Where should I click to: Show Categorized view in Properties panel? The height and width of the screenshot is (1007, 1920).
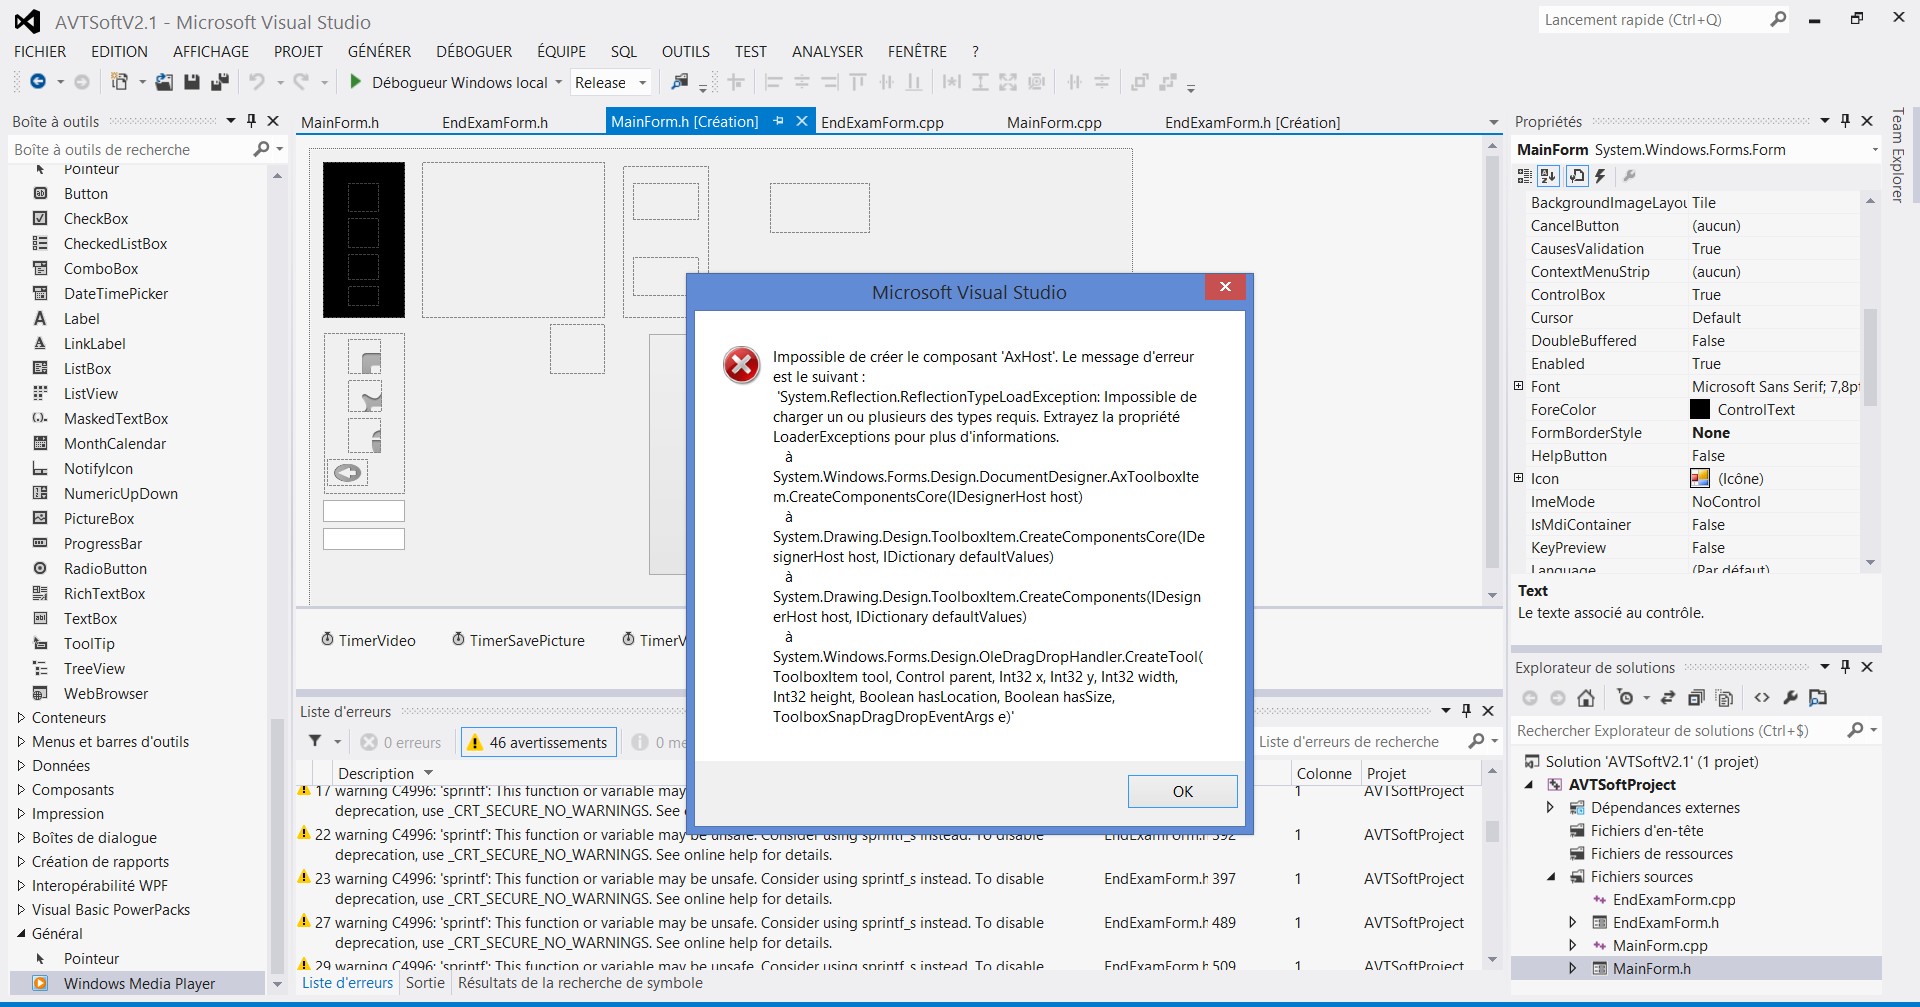1524,176
